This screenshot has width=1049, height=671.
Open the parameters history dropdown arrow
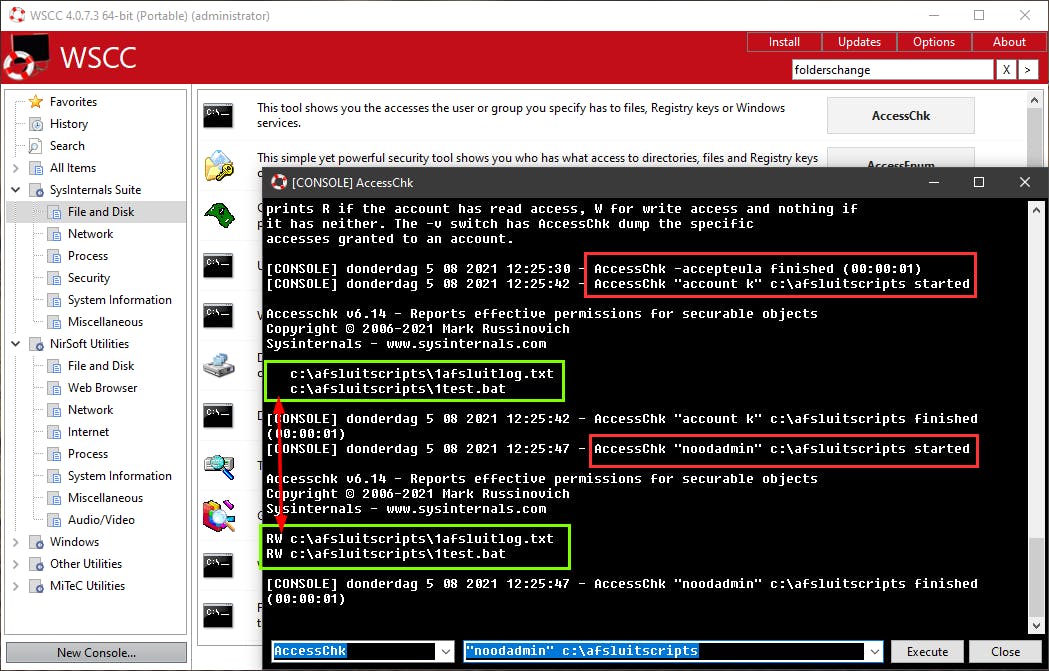(874, 651)
